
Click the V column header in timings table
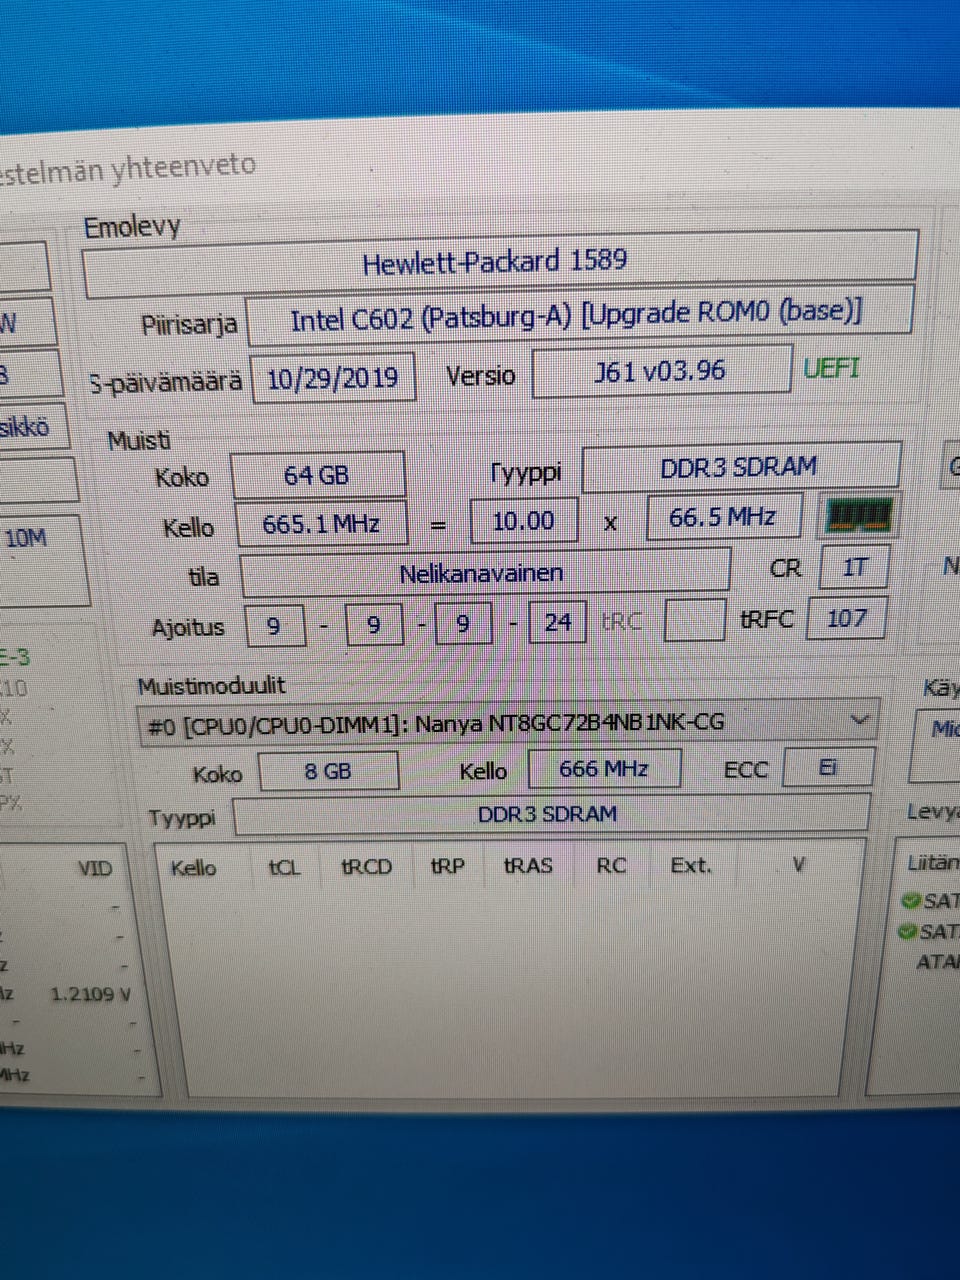pos(798,864)
